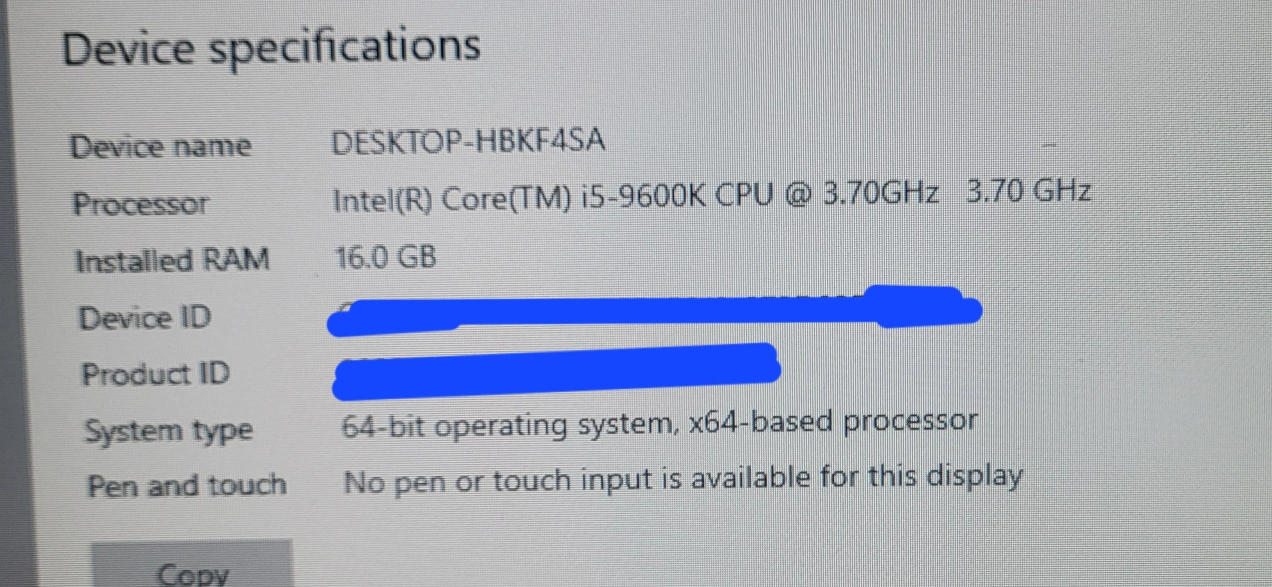Click the Device name label
The width and height of the screenshot is (1272, 587).
(x=160, y=147)
